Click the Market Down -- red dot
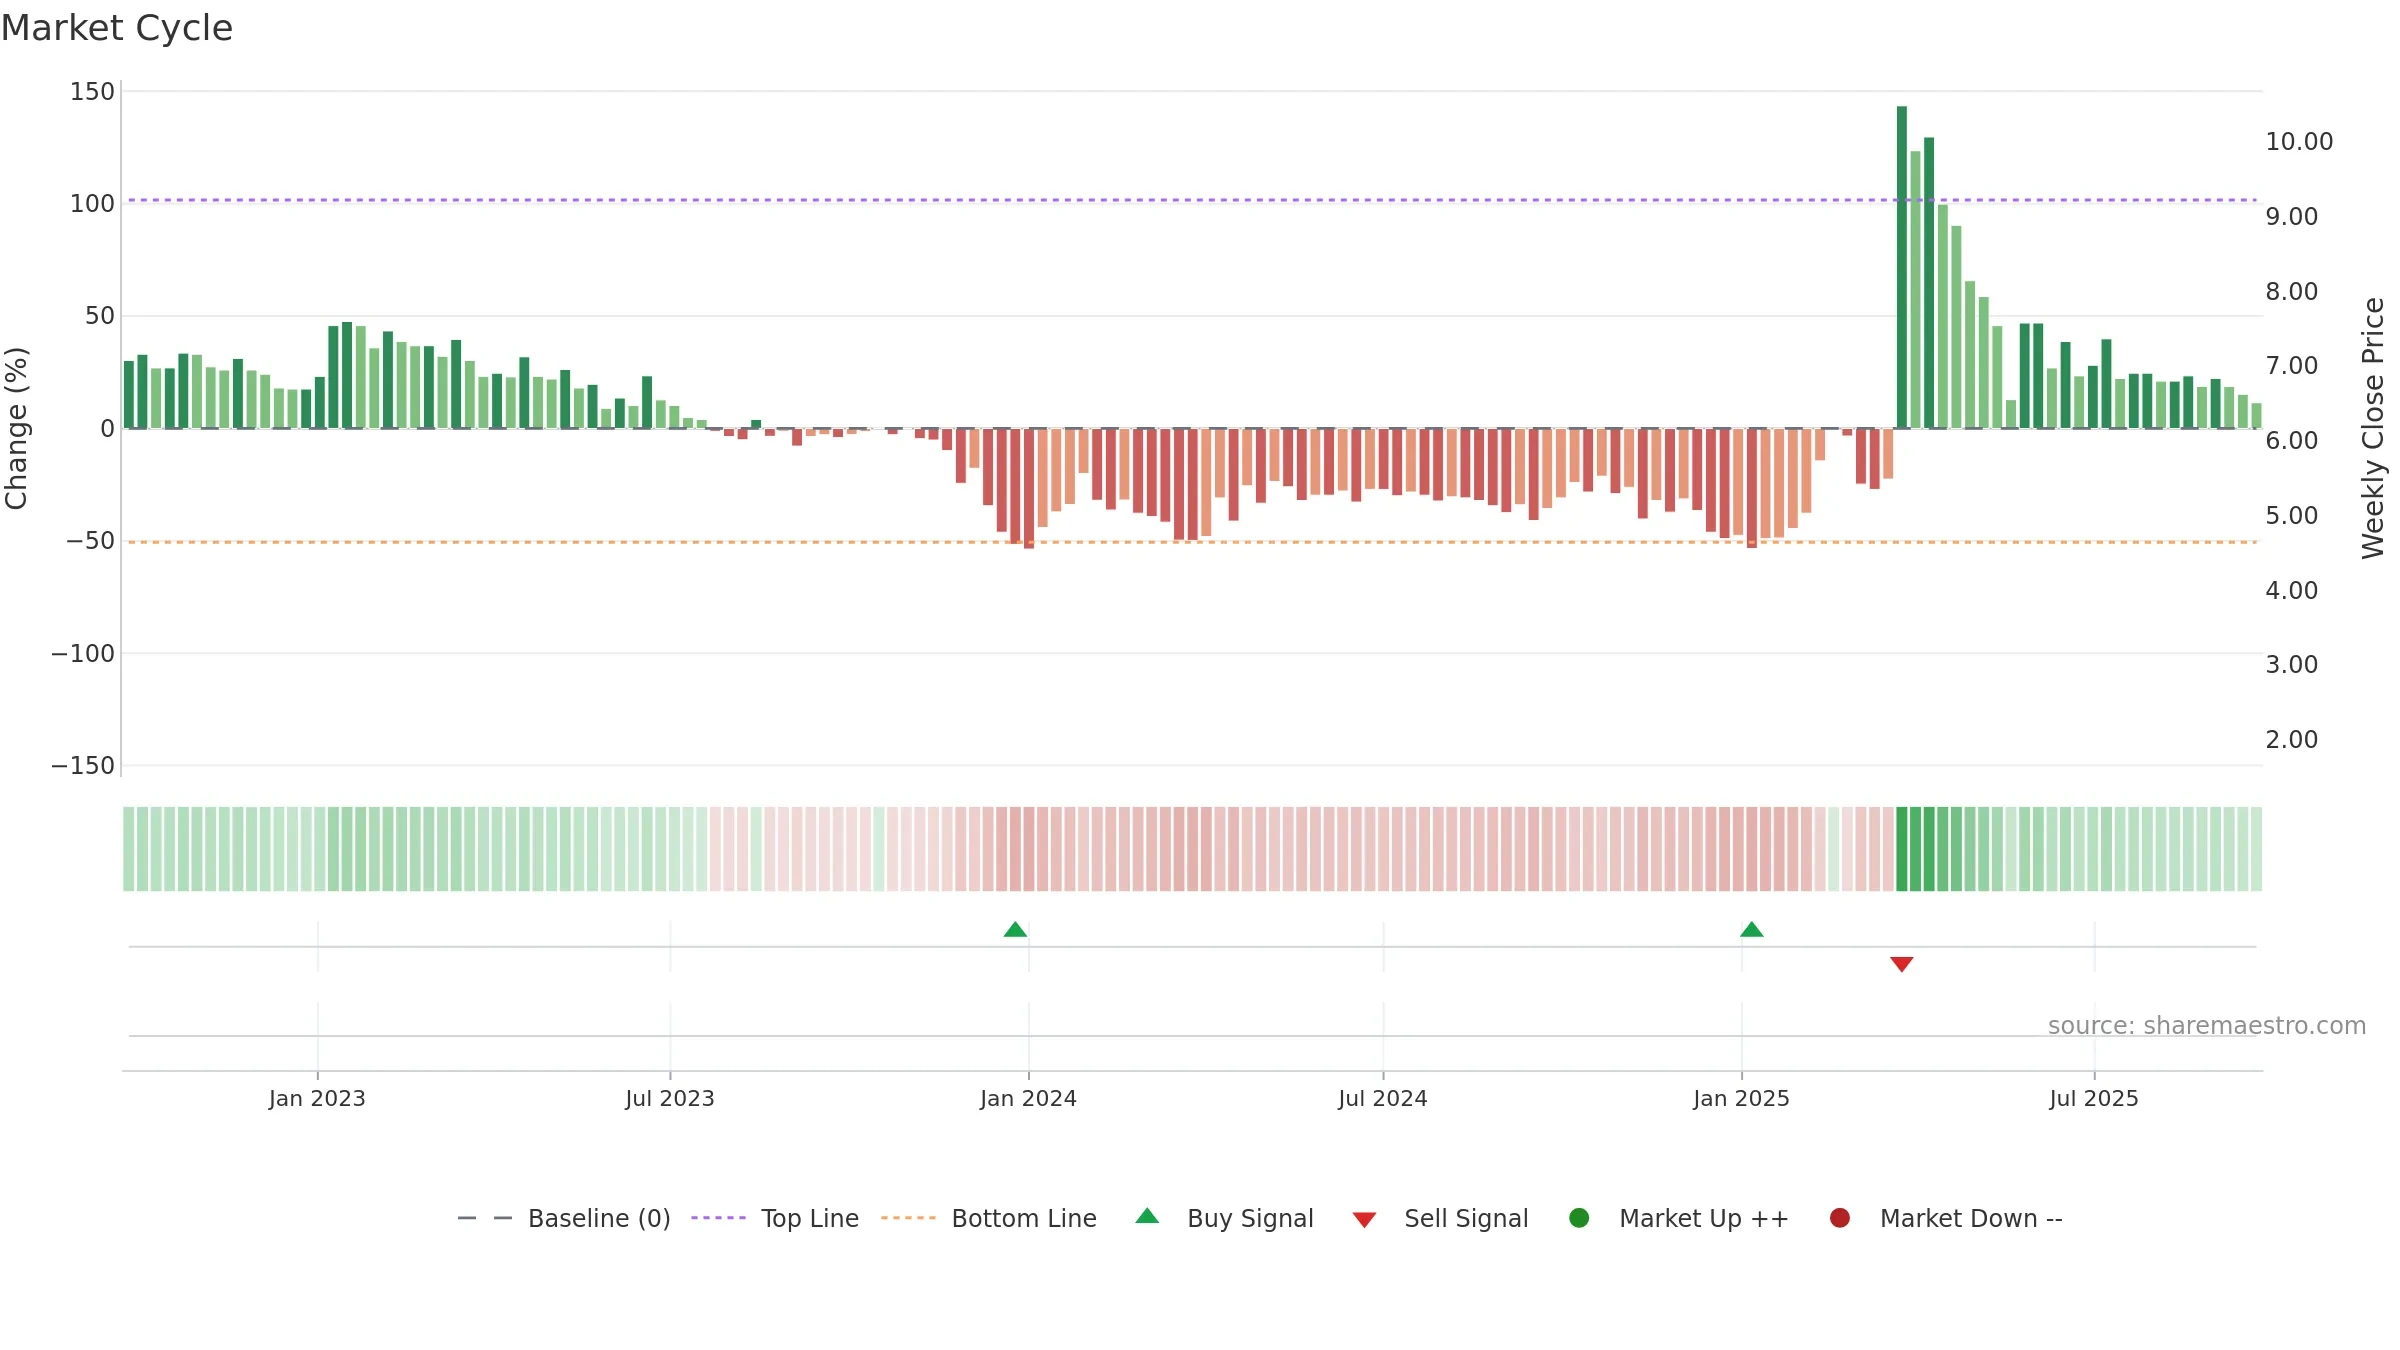The height and width of the screenshot is (1350, 2400). pyautogui.click(x=1839, y=1218)
